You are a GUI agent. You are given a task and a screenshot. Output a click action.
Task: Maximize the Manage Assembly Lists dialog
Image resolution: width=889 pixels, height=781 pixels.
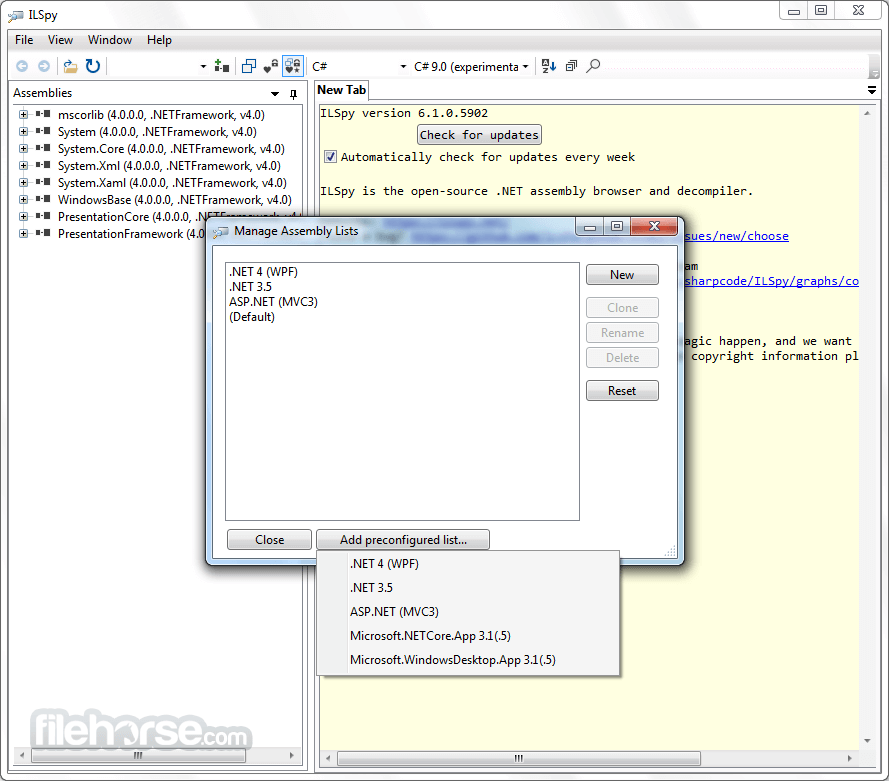[x=617, y=226]
